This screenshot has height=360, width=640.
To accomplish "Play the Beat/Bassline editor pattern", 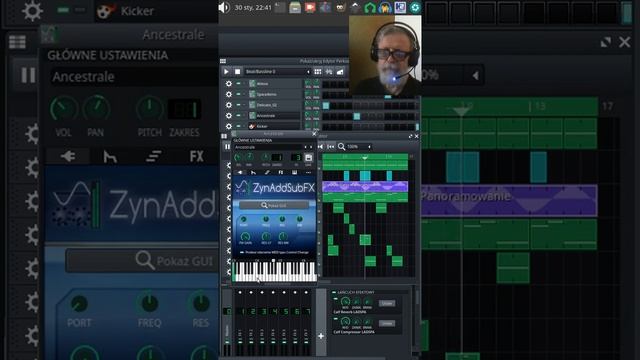I will (226, 72).
